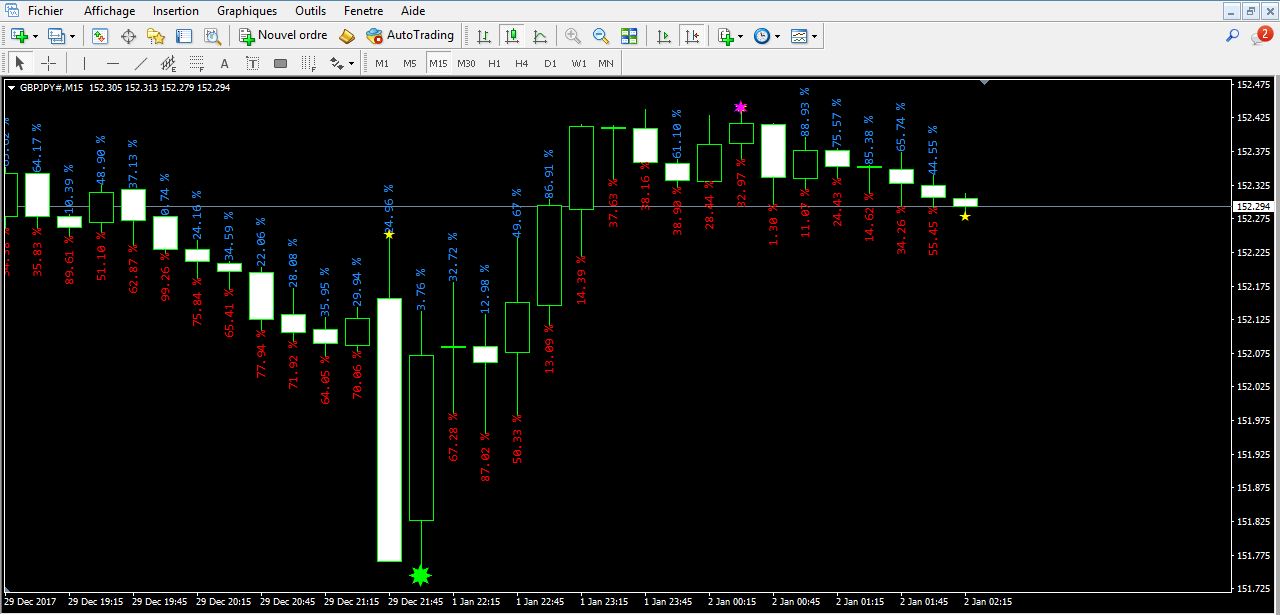Screen dimensions: 1280x615
Task: Click the New chart icon
Action: 19,36
